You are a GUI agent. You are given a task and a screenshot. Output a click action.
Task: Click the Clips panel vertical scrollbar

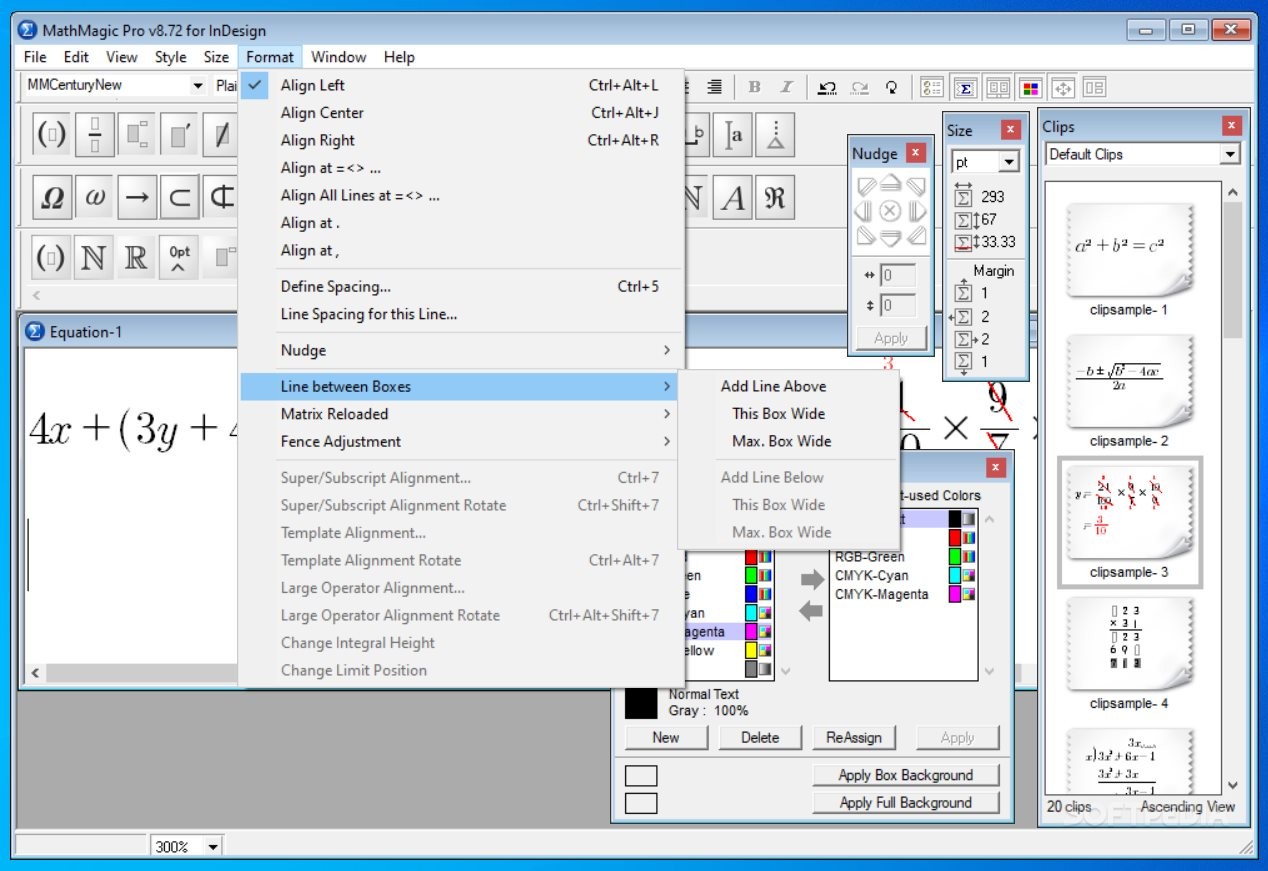point(1233,490)
